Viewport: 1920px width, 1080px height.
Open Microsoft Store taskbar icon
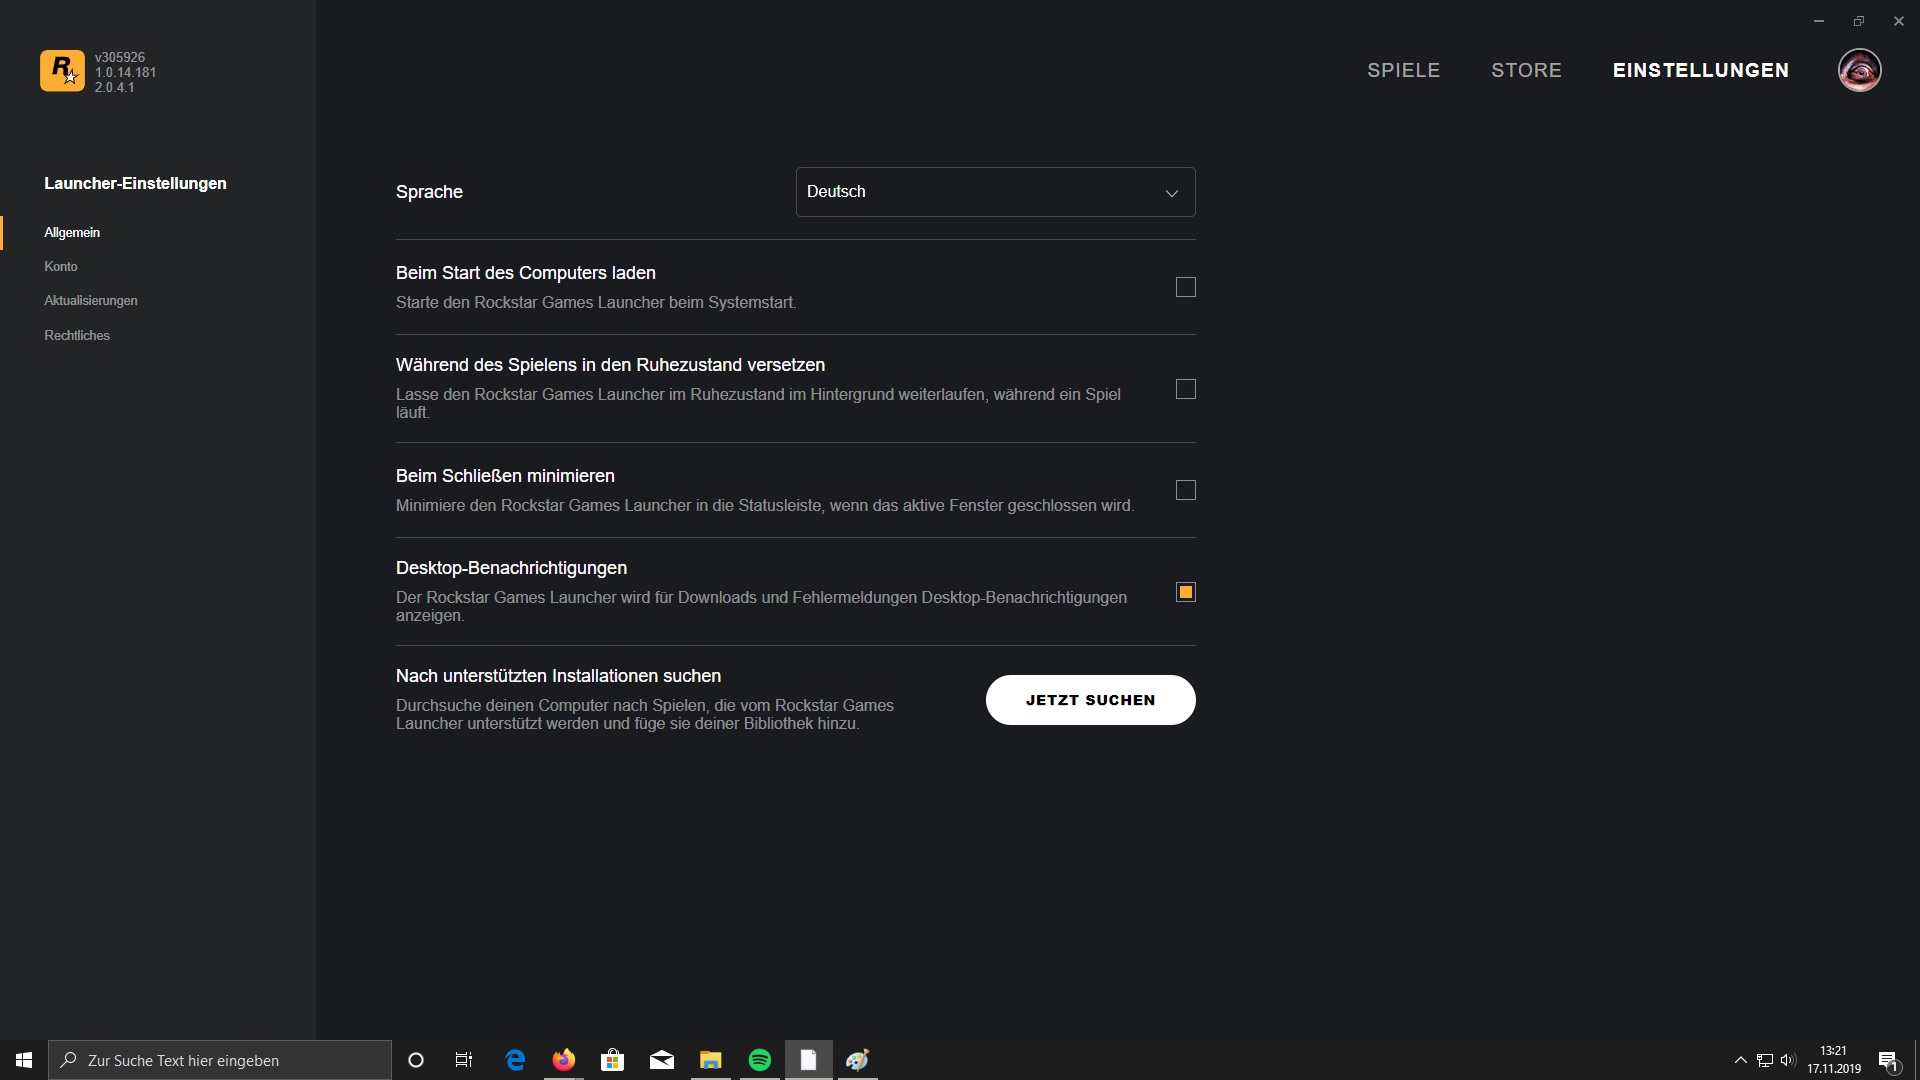point(613,1060)
